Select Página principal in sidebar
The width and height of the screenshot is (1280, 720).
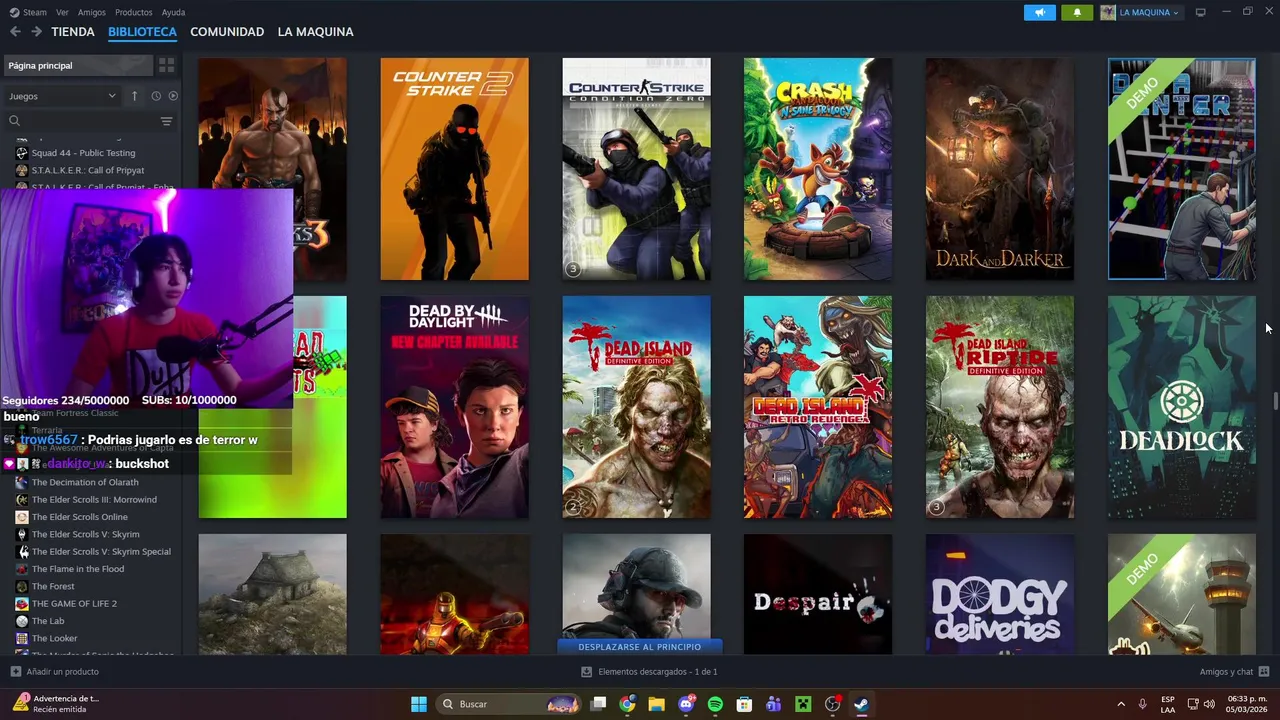(x=78, y=65)
